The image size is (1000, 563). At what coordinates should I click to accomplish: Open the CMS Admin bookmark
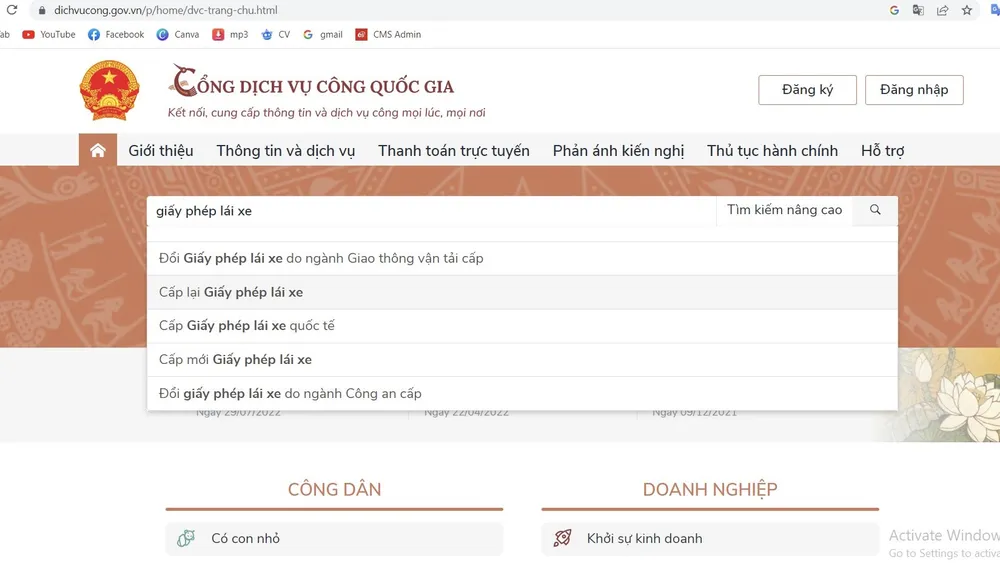[388, 34]
